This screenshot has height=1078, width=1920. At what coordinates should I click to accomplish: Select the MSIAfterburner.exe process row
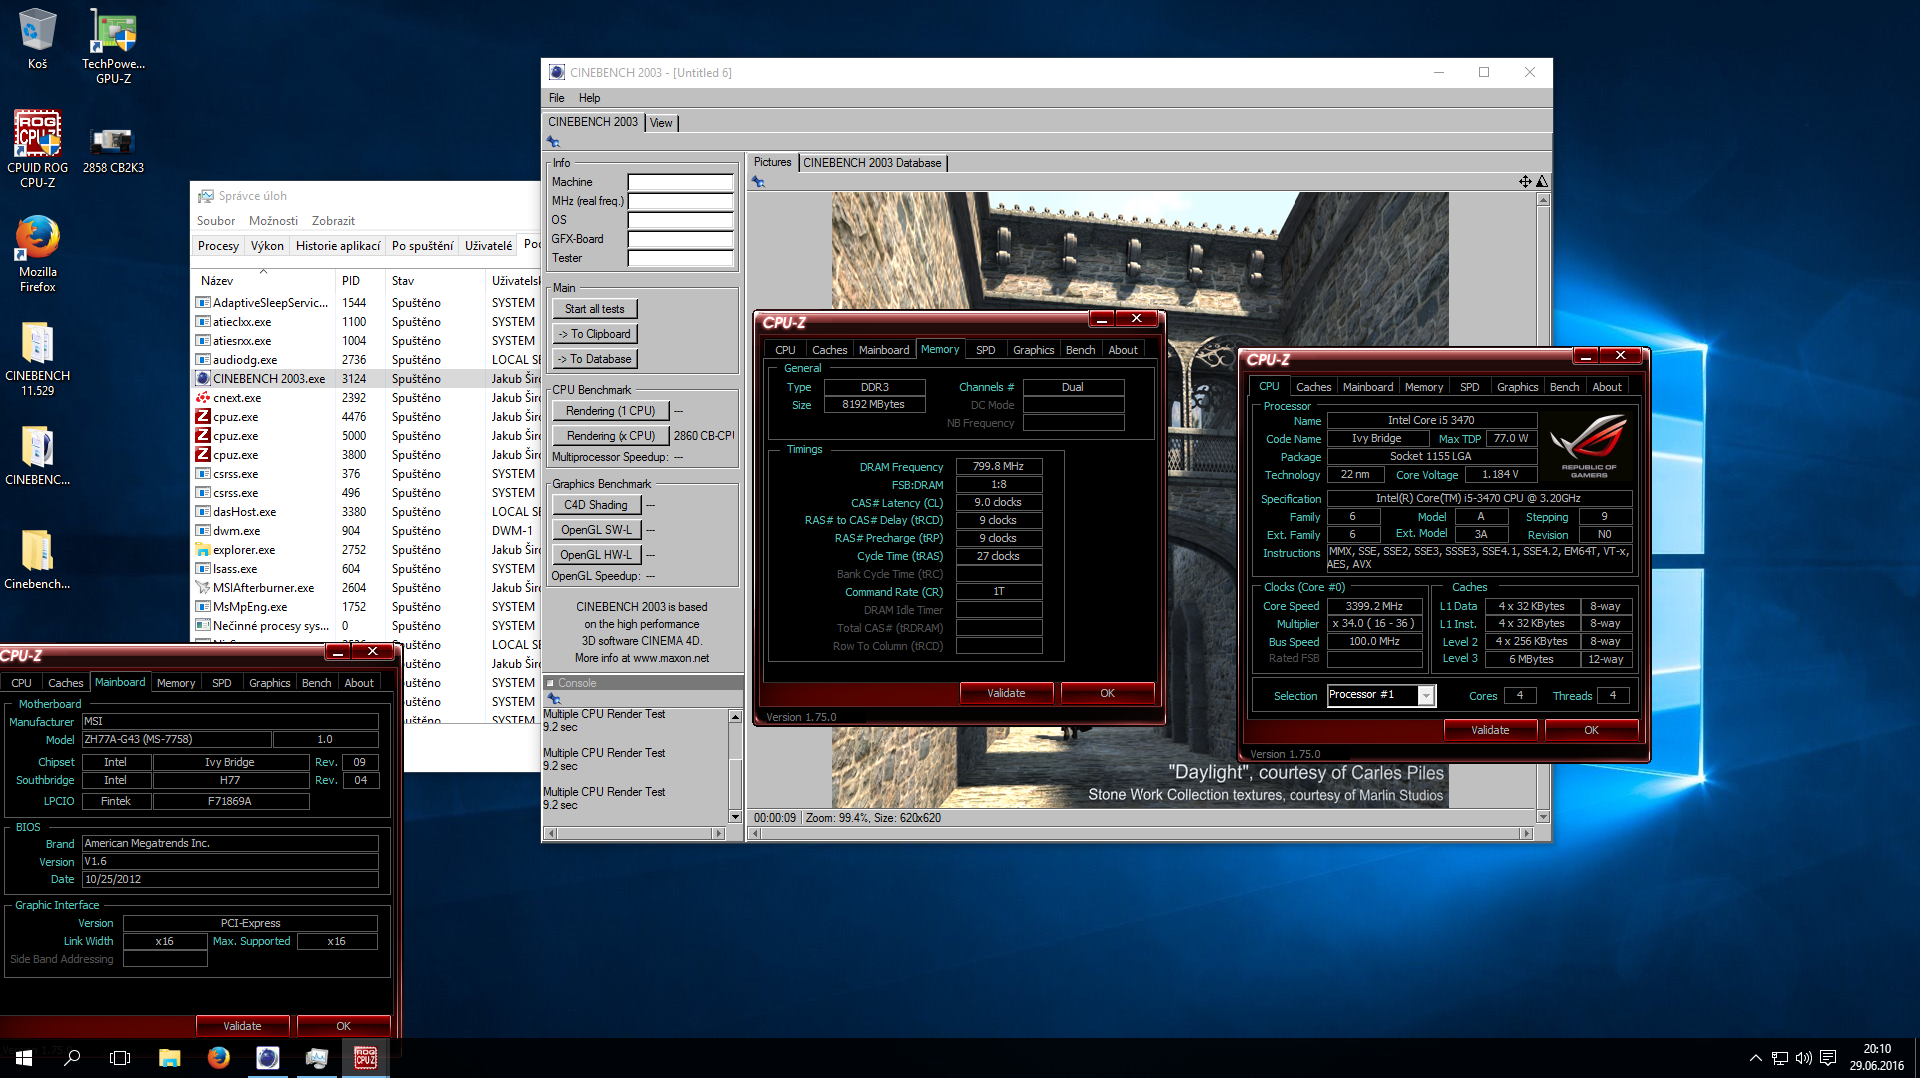pos(366,587)
